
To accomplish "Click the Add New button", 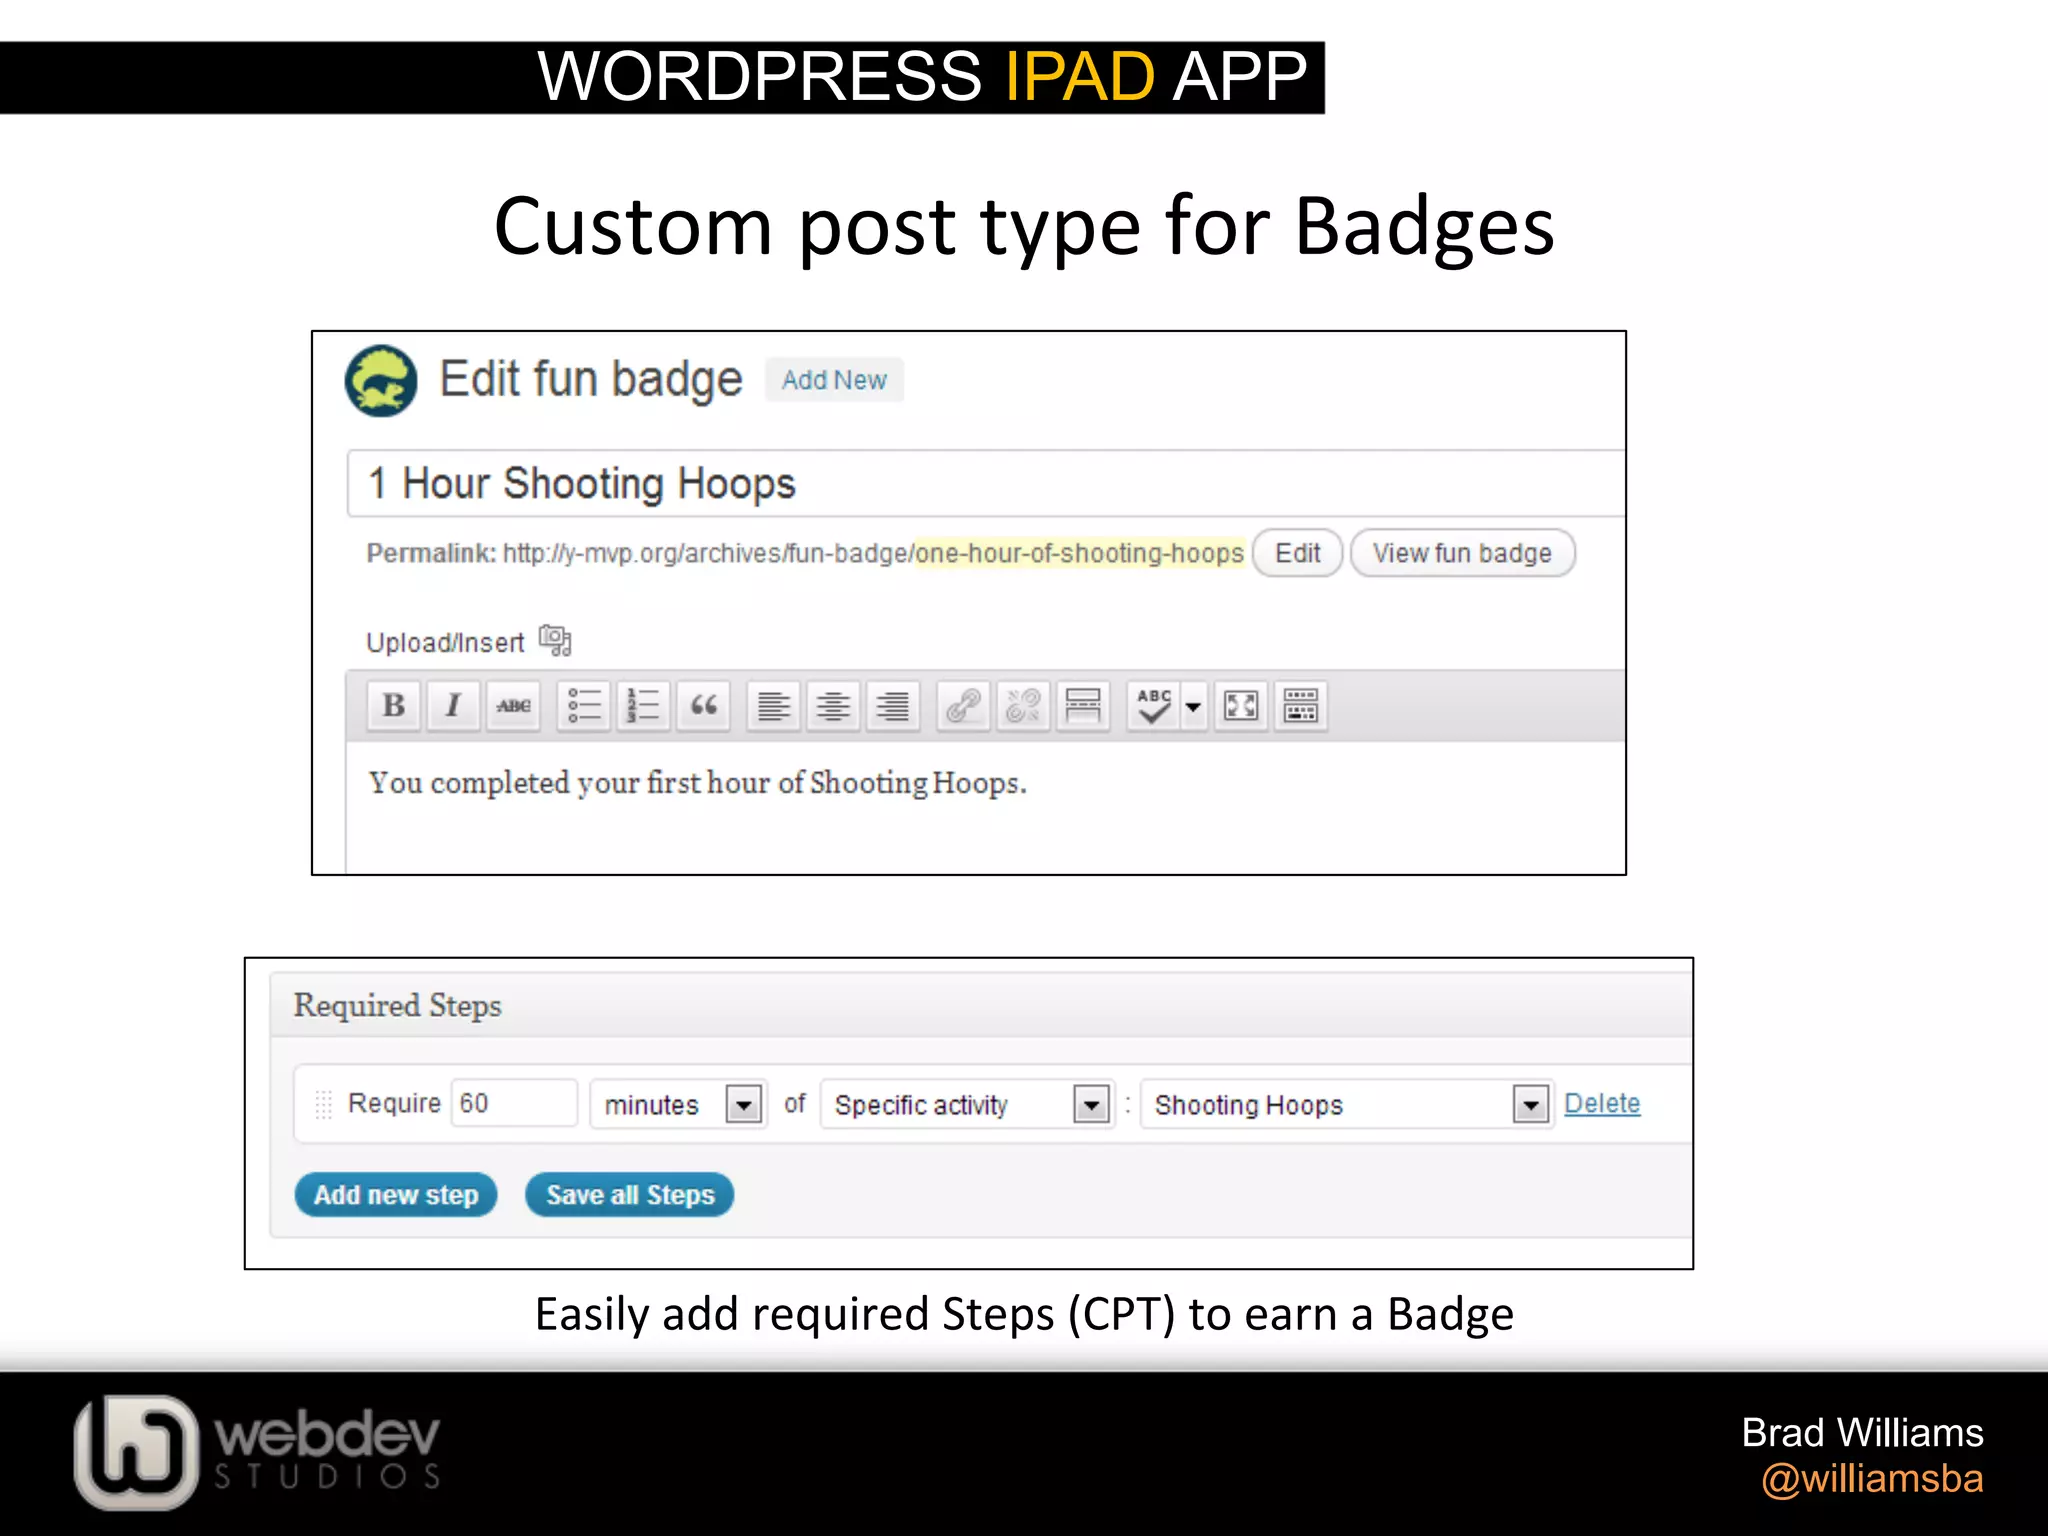I will (834, 380).
